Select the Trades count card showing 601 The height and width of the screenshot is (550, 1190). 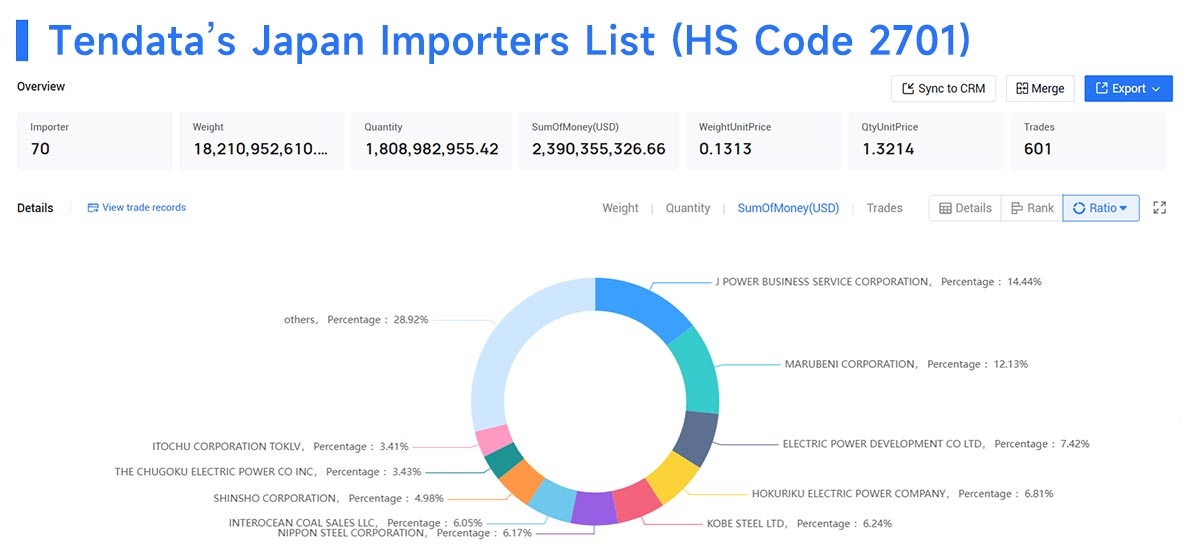pyautogui.click(x=1088, y=140)
